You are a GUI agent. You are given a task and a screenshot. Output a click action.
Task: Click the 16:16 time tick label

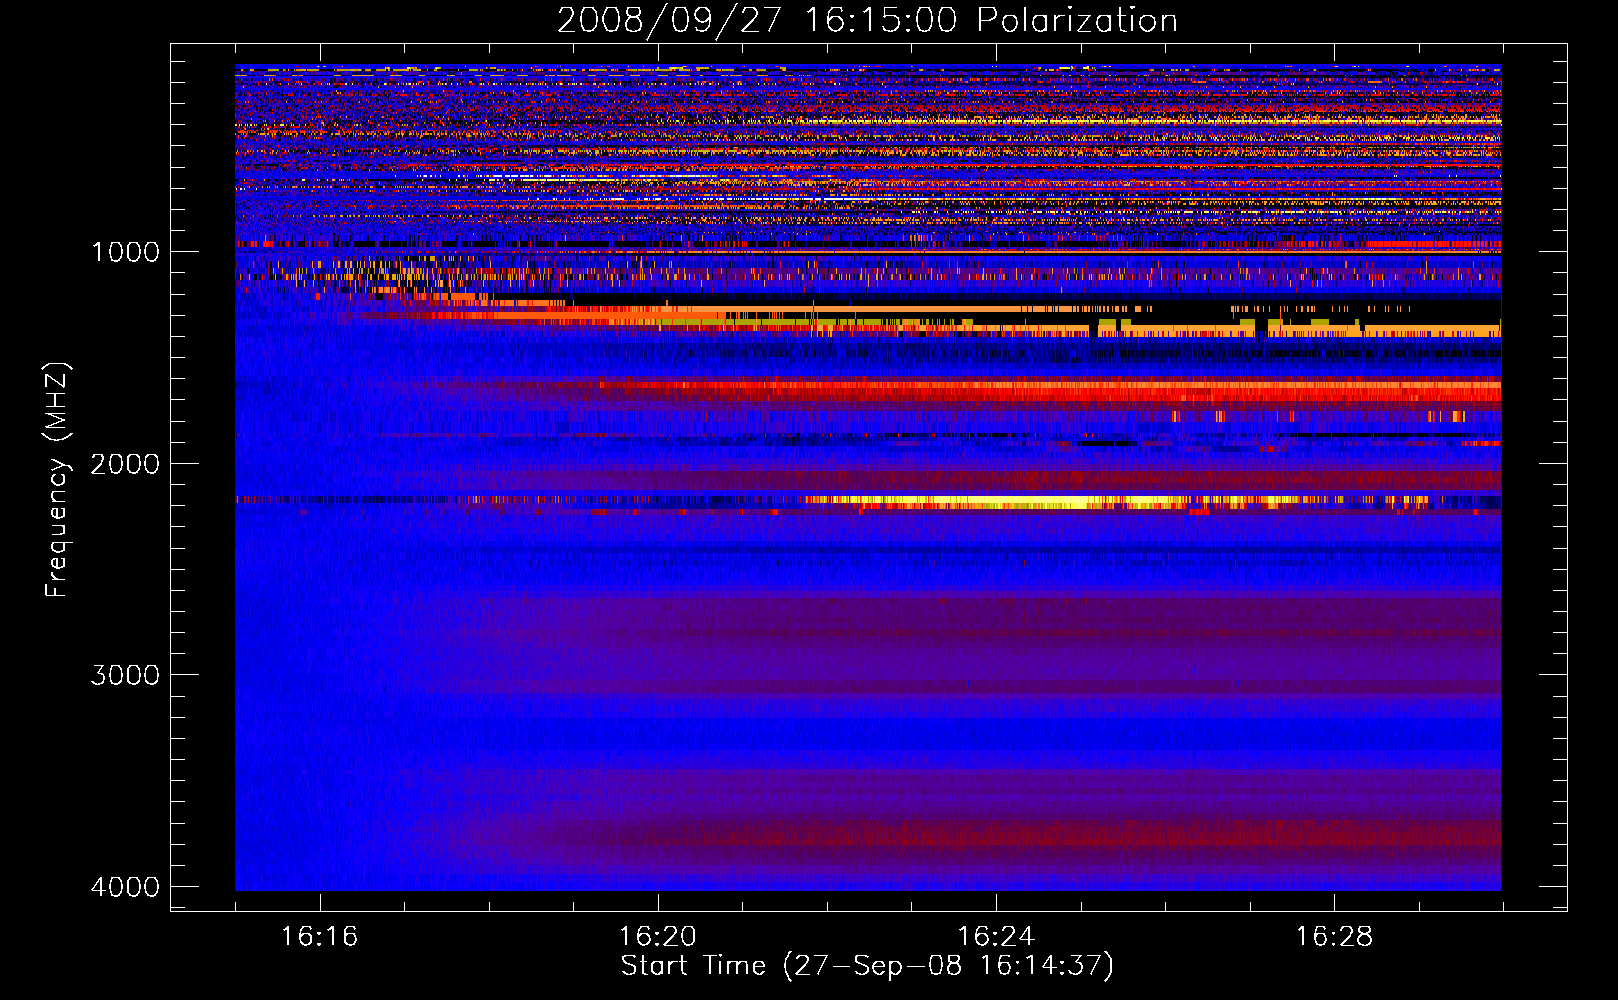coord(319,937)
